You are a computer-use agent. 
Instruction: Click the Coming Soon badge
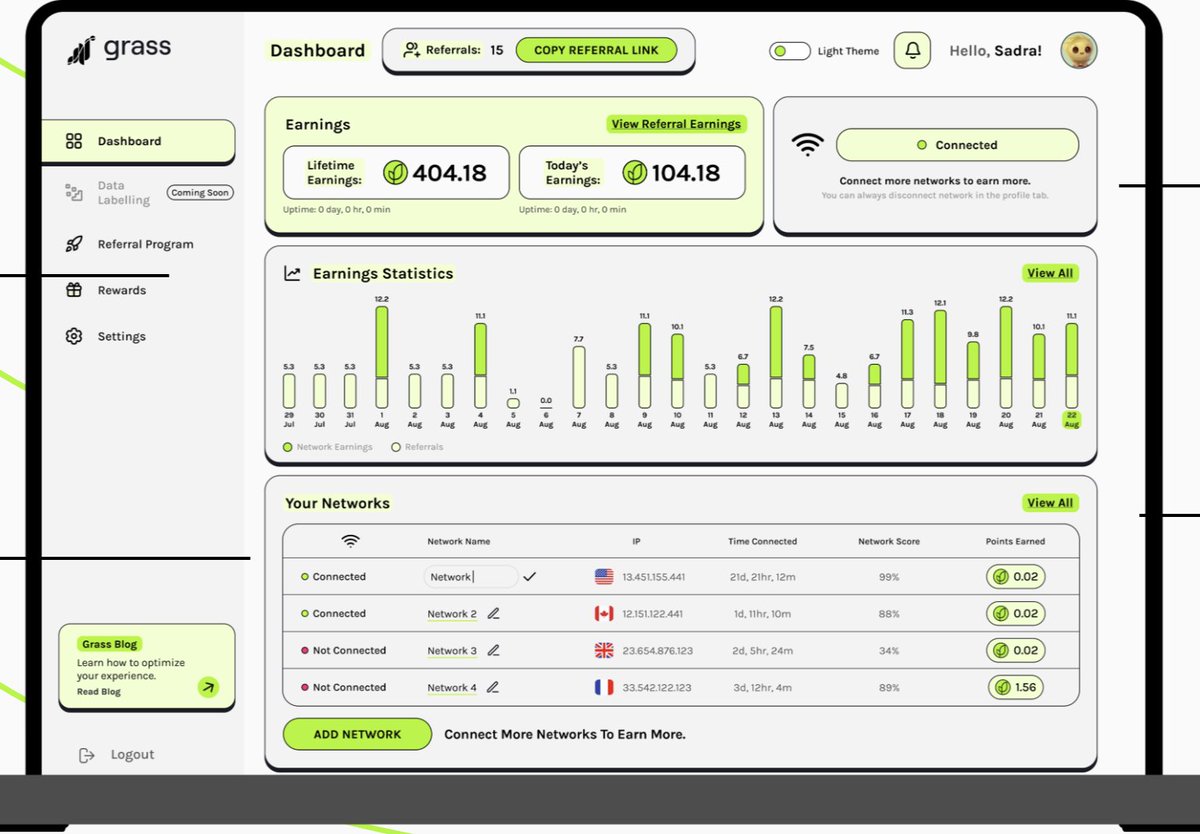point(200,193)
